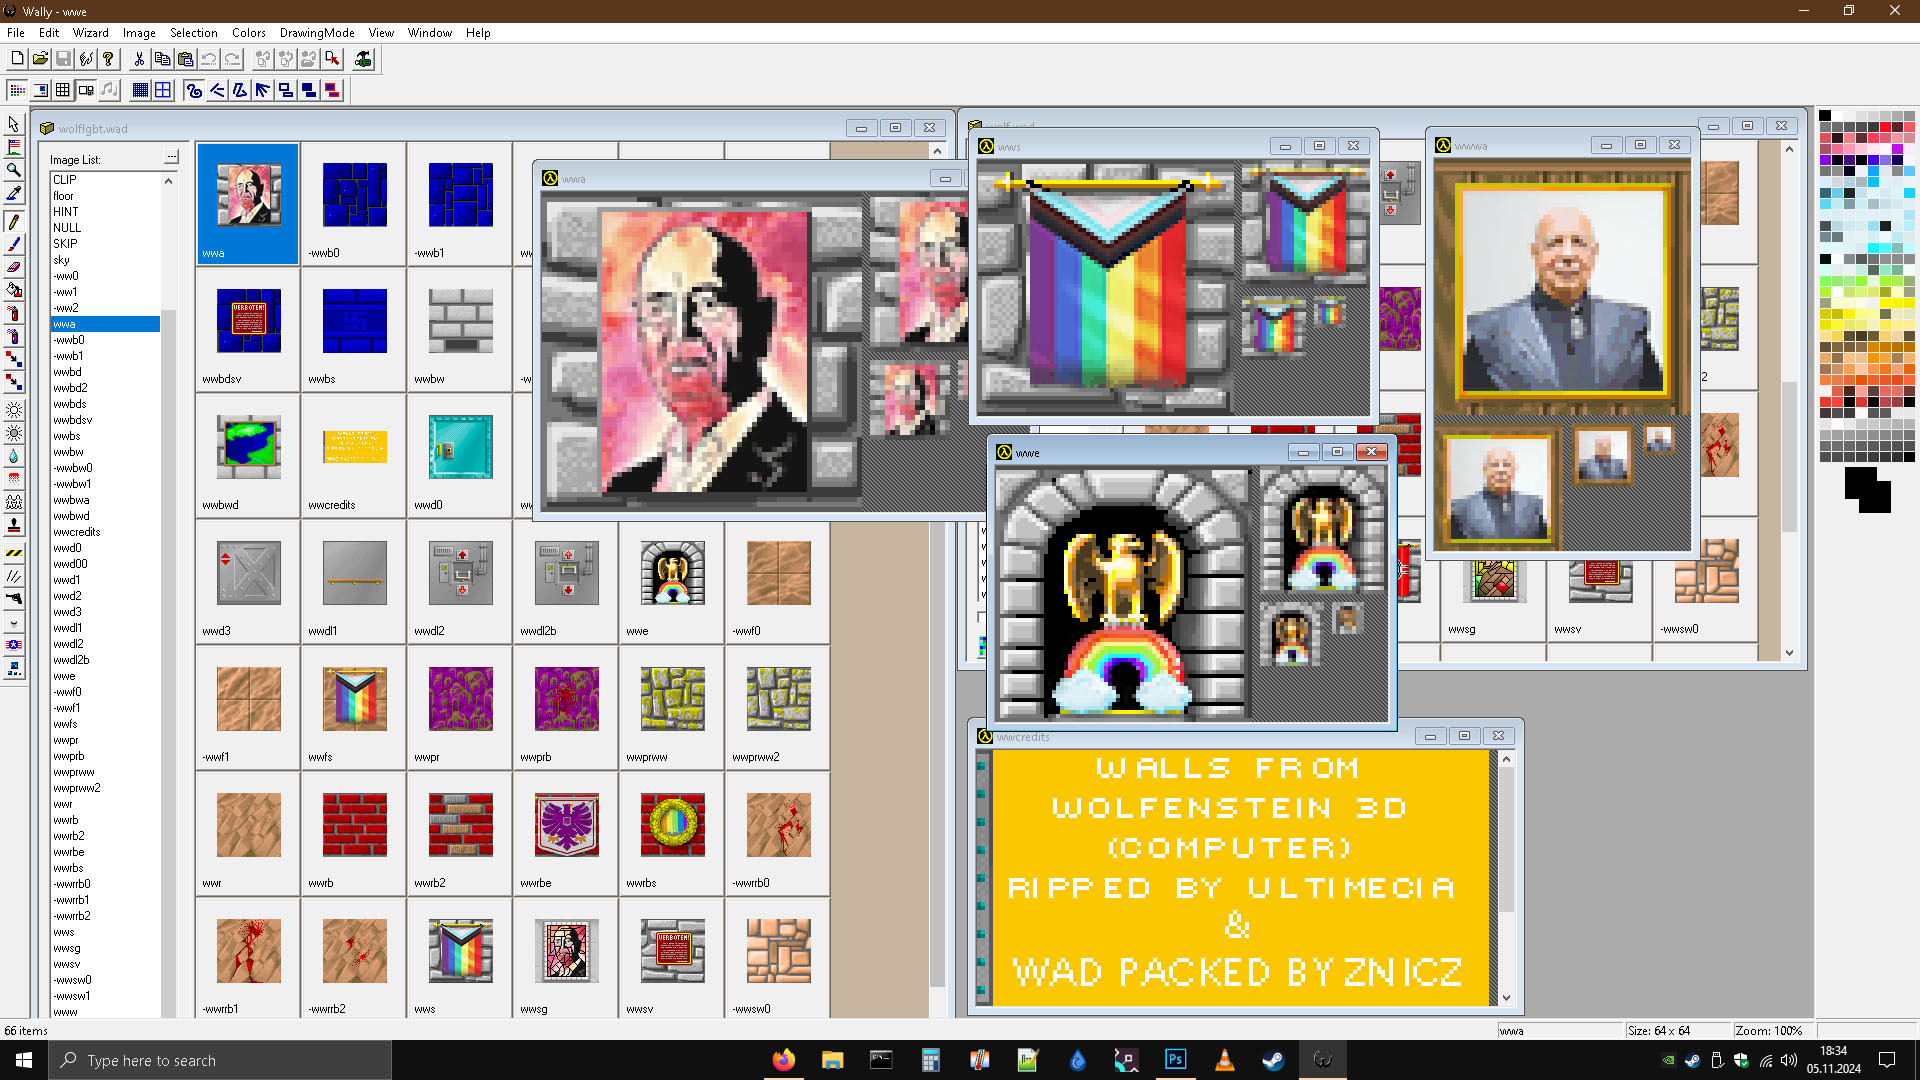Select the pencil drawing tool
This screenshot has width=1920, height=1080.
coord(14,221)
